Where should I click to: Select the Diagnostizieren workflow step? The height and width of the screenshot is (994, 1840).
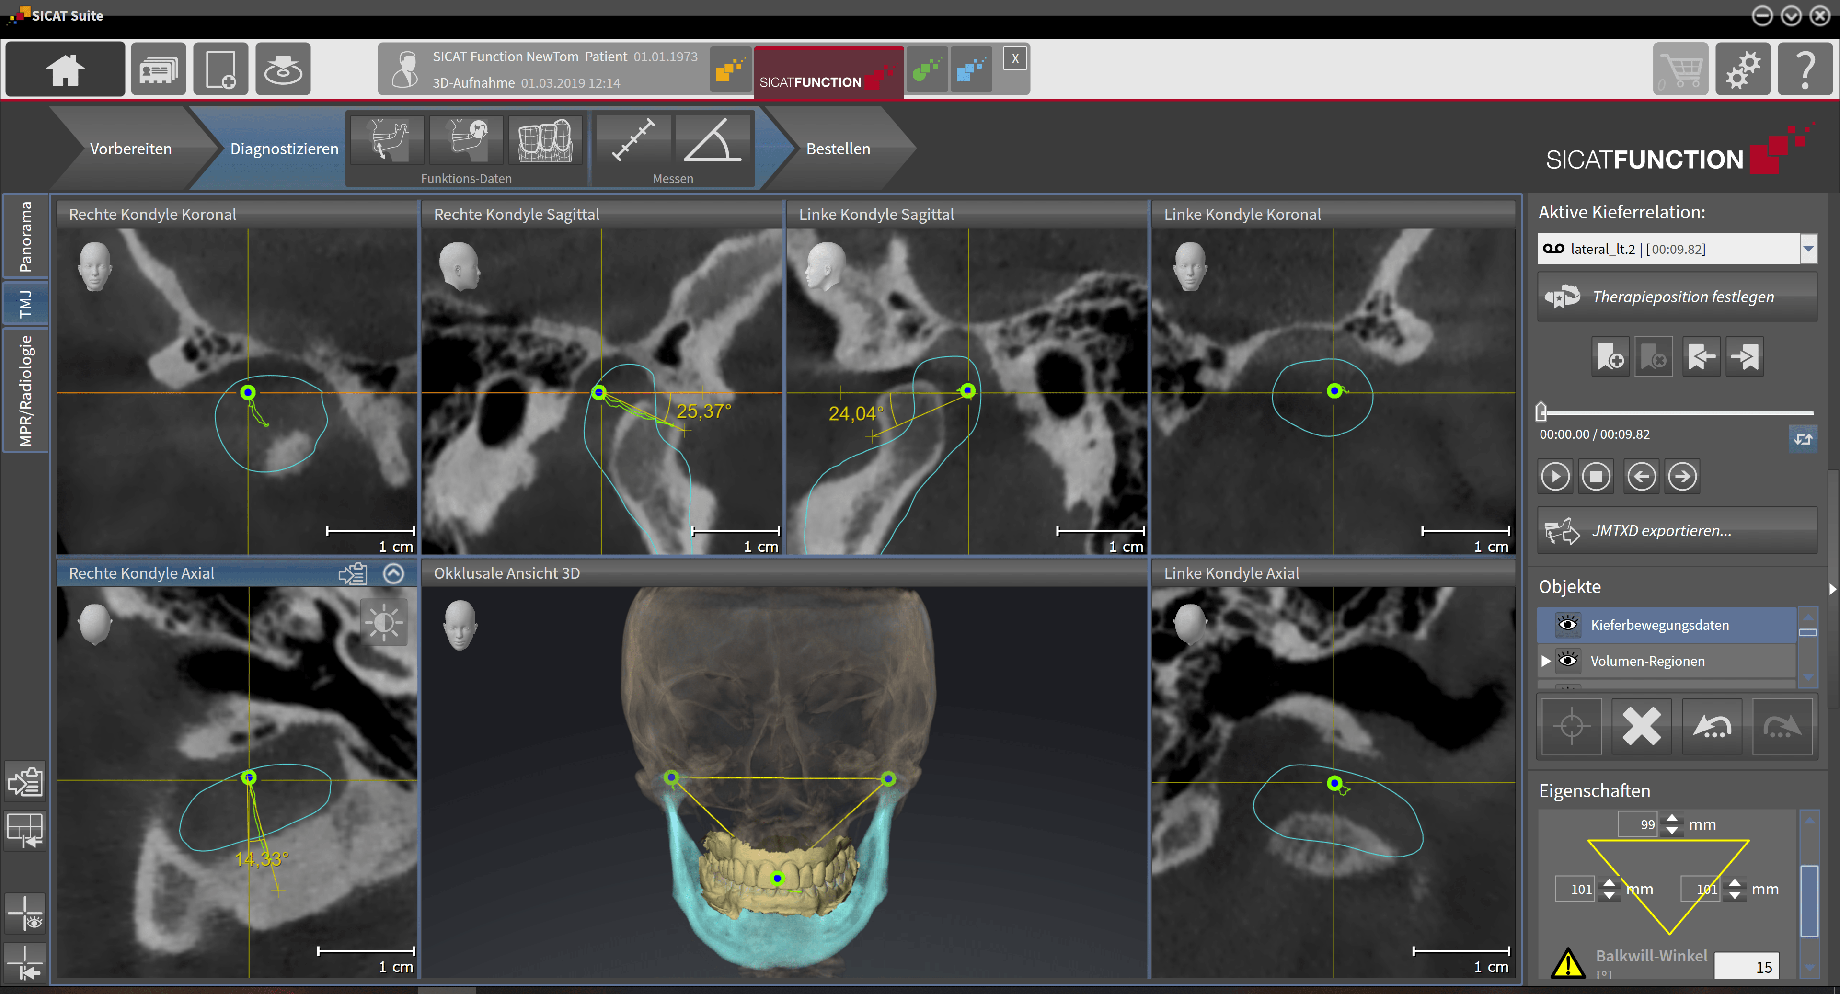284,148
